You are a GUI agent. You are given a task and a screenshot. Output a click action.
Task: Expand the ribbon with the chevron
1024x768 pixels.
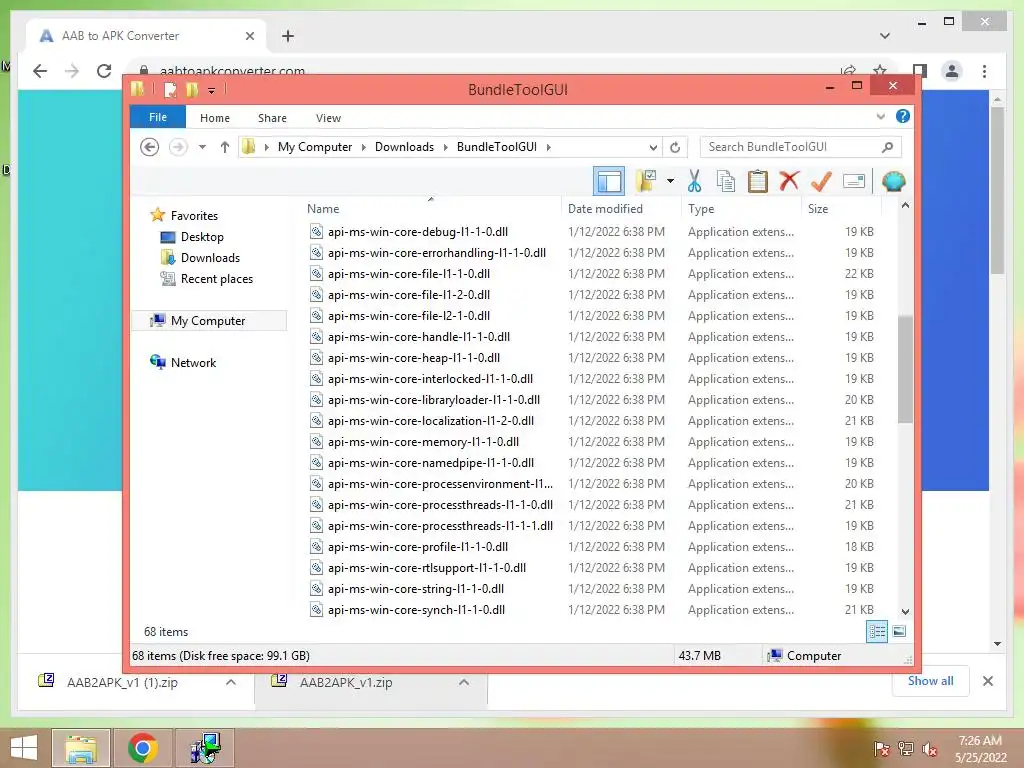click(x=880, y=116)
